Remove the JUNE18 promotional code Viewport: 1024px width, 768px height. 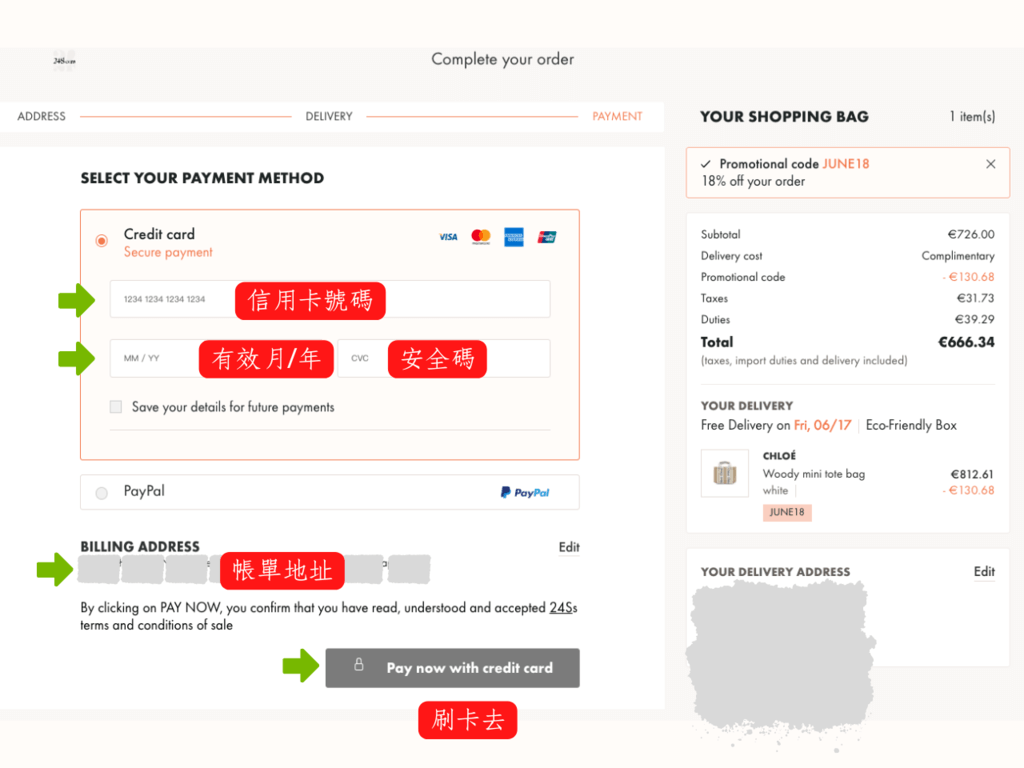(991, 164)
